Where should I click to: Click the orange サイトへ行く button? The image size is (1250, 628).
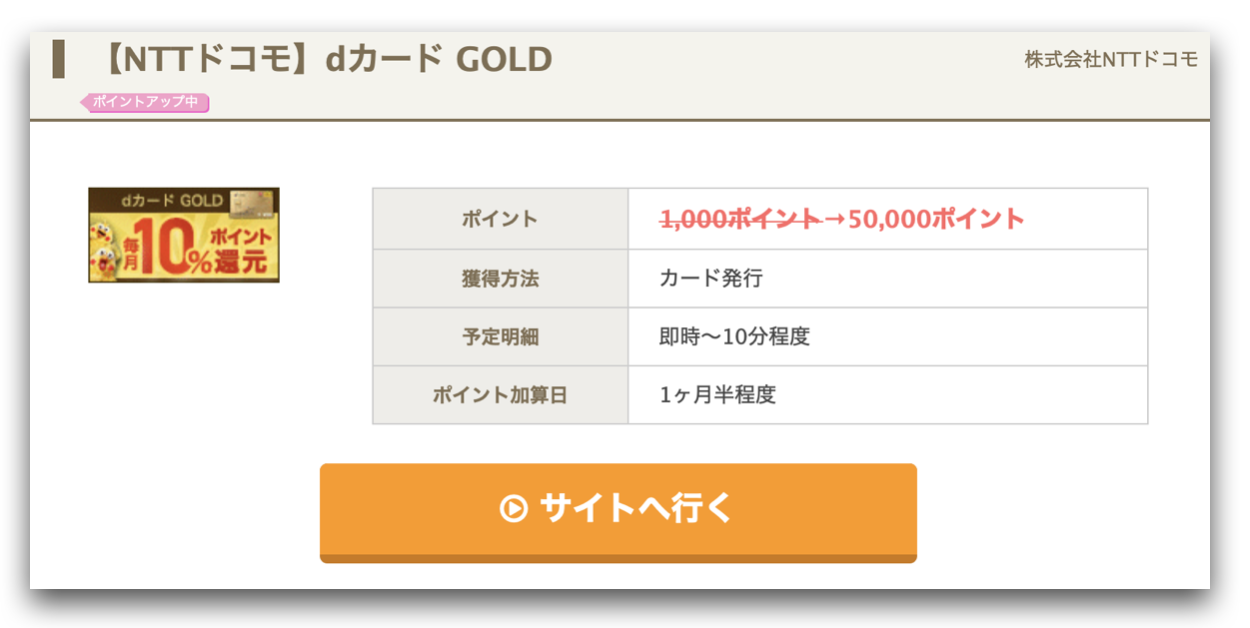pos(618,512)
